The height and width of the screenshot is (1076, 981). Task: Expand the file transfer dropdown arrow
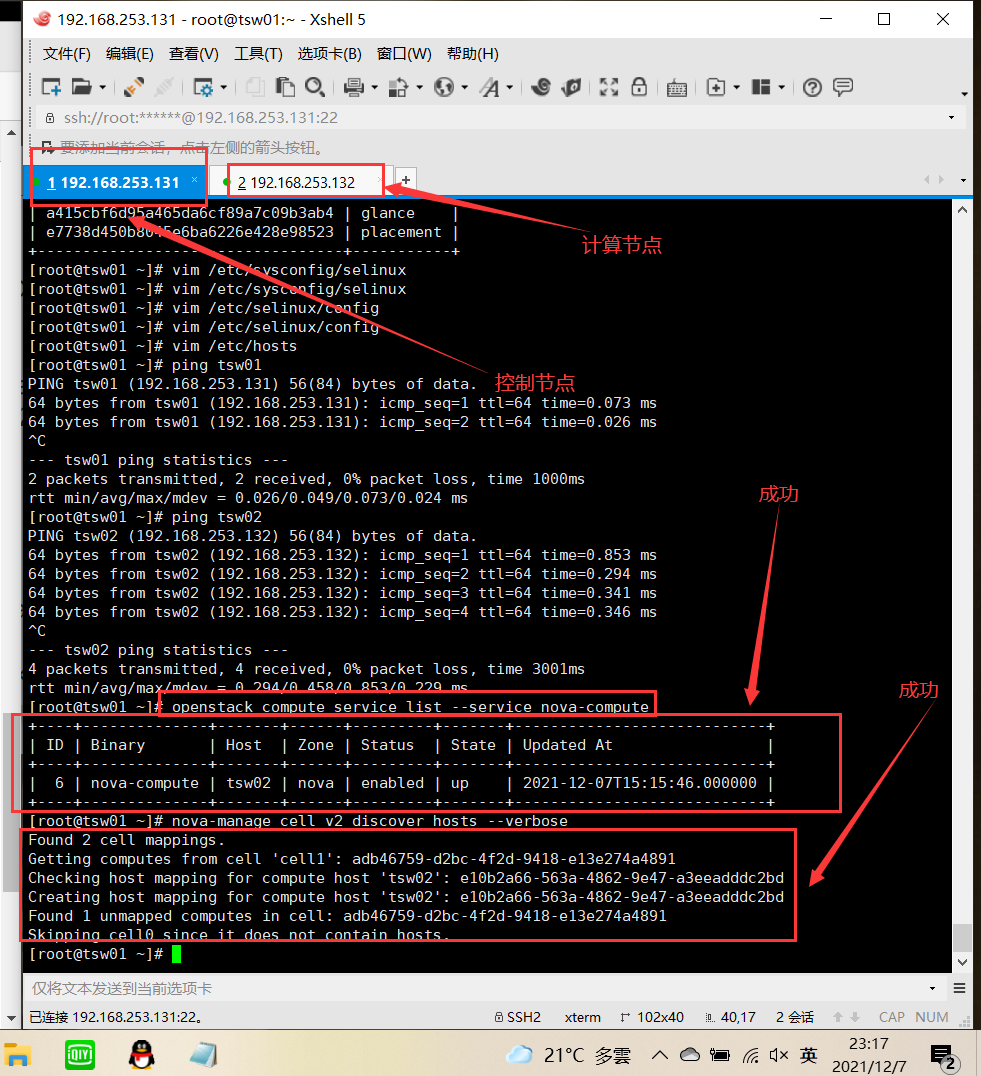coord(419,88)
